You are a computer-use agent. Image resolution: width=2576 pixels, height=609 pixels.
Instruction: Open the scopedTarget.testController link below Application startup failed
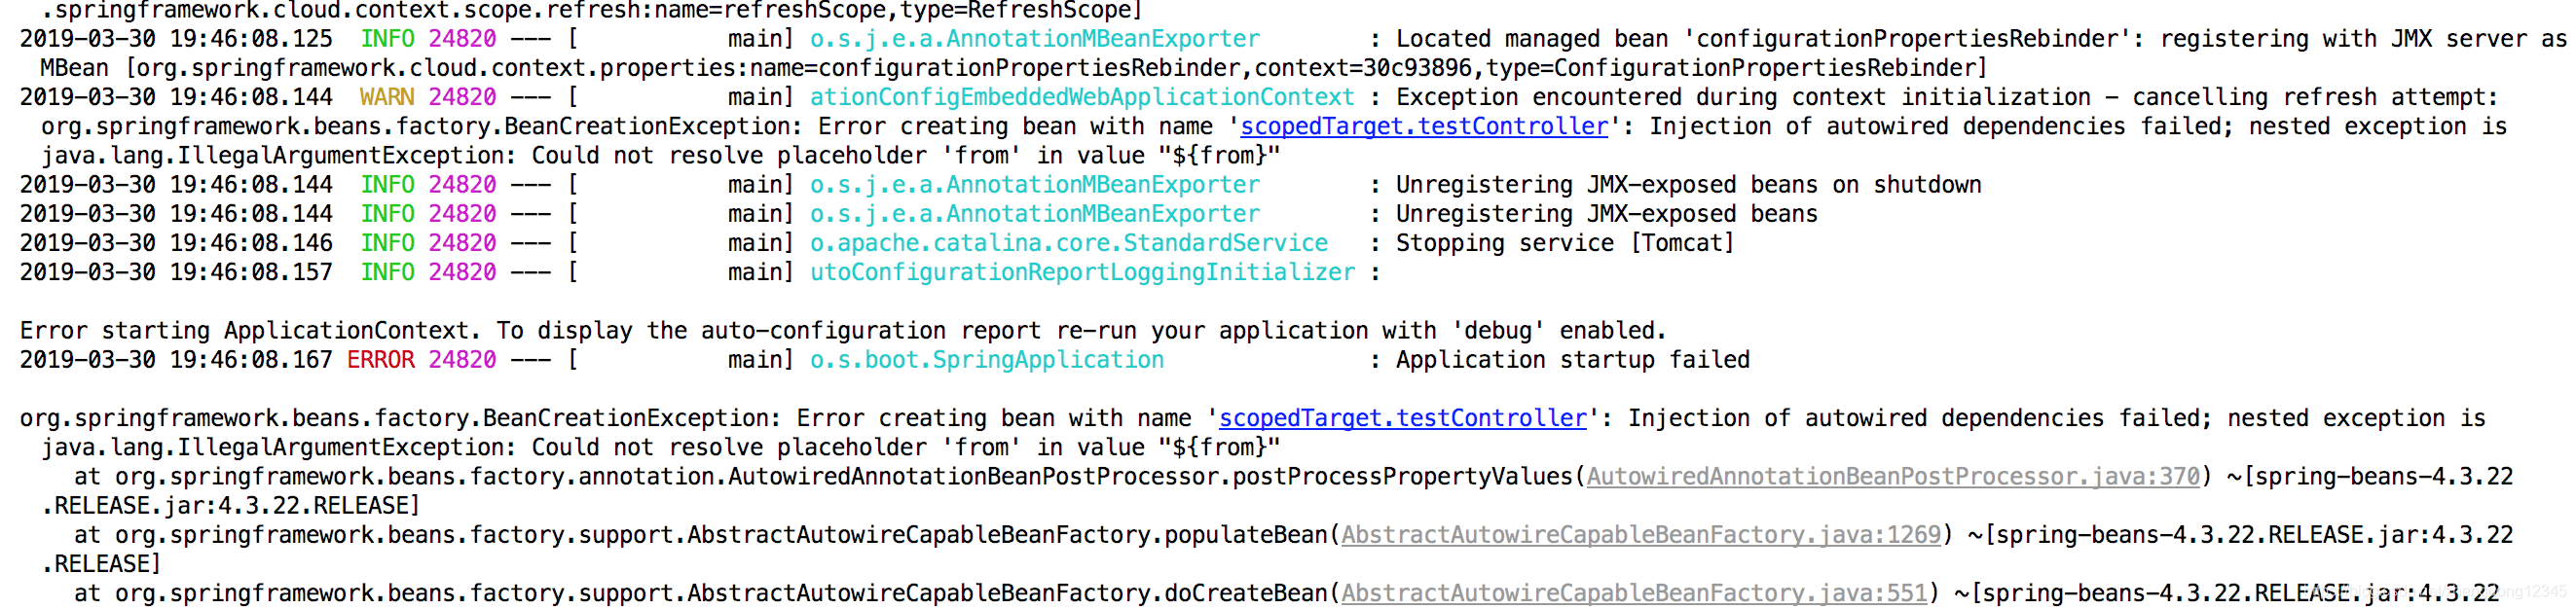pos(1402,419)
